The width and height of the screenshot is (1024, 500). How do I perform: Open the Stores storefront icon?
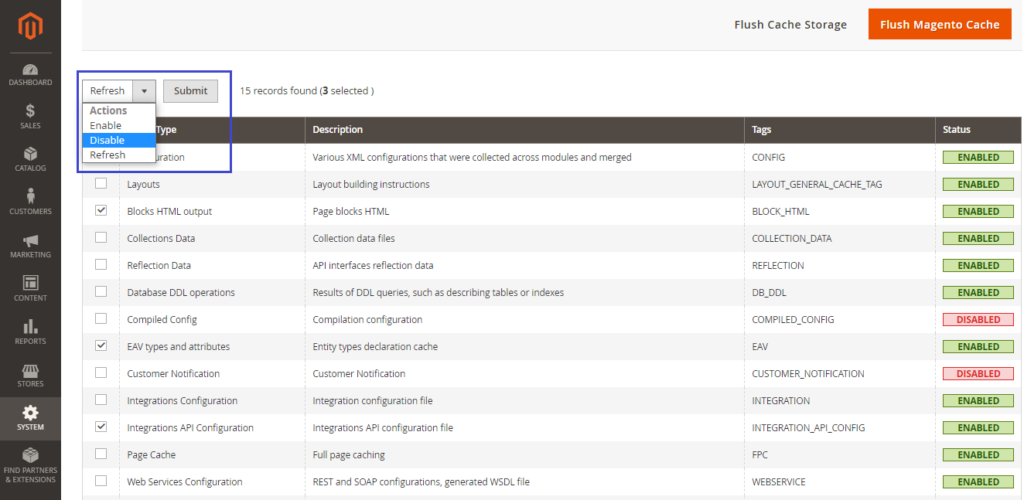tap(30, 369)
